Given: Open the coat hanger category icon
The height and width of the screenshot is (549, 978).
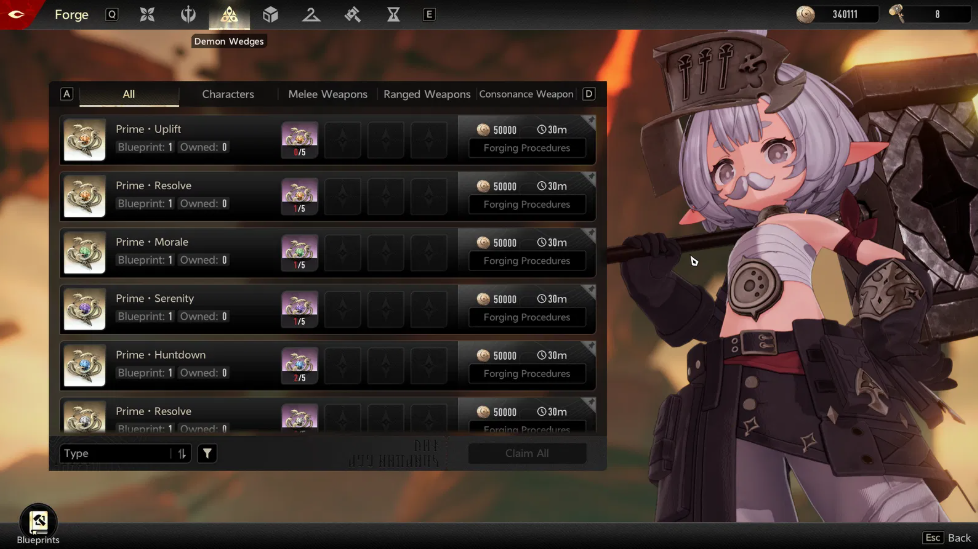Looking at the screenshot, I should point(311,14).
